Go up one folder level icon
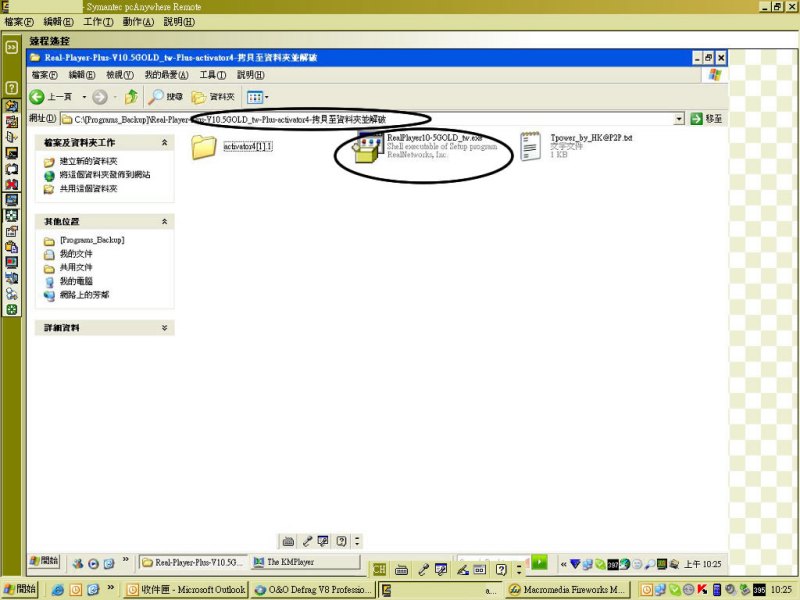Screen dimensions: 800x600 132,96
